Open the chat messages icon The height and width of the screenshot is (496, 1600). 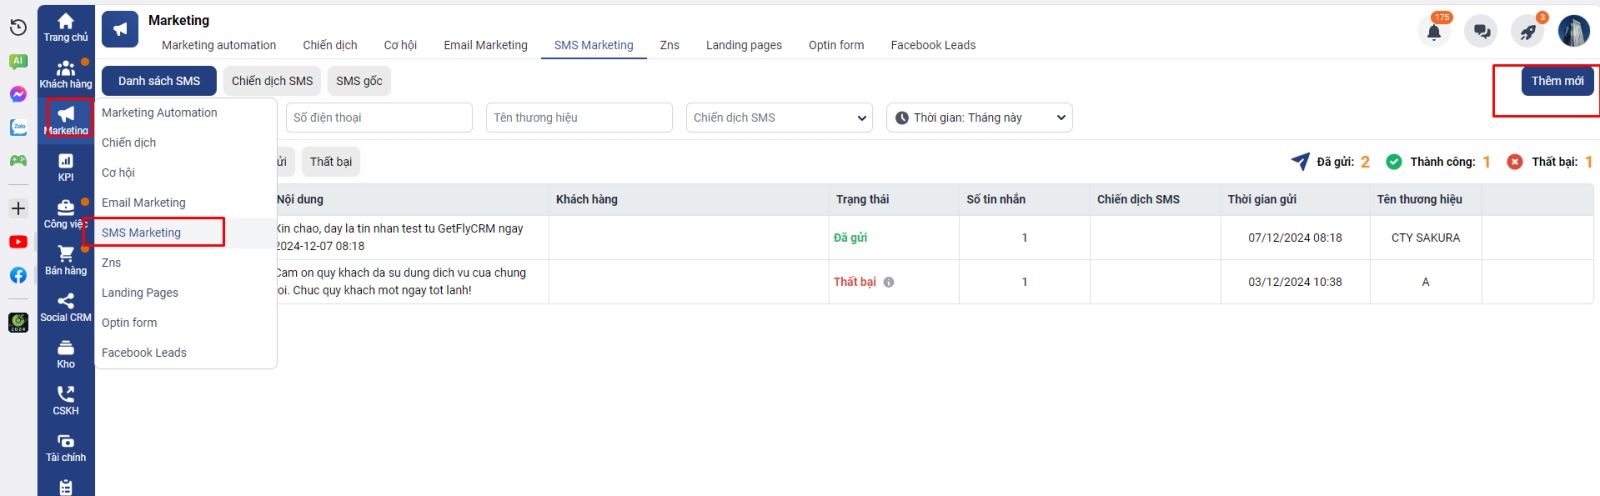[x=1481, y=32]
